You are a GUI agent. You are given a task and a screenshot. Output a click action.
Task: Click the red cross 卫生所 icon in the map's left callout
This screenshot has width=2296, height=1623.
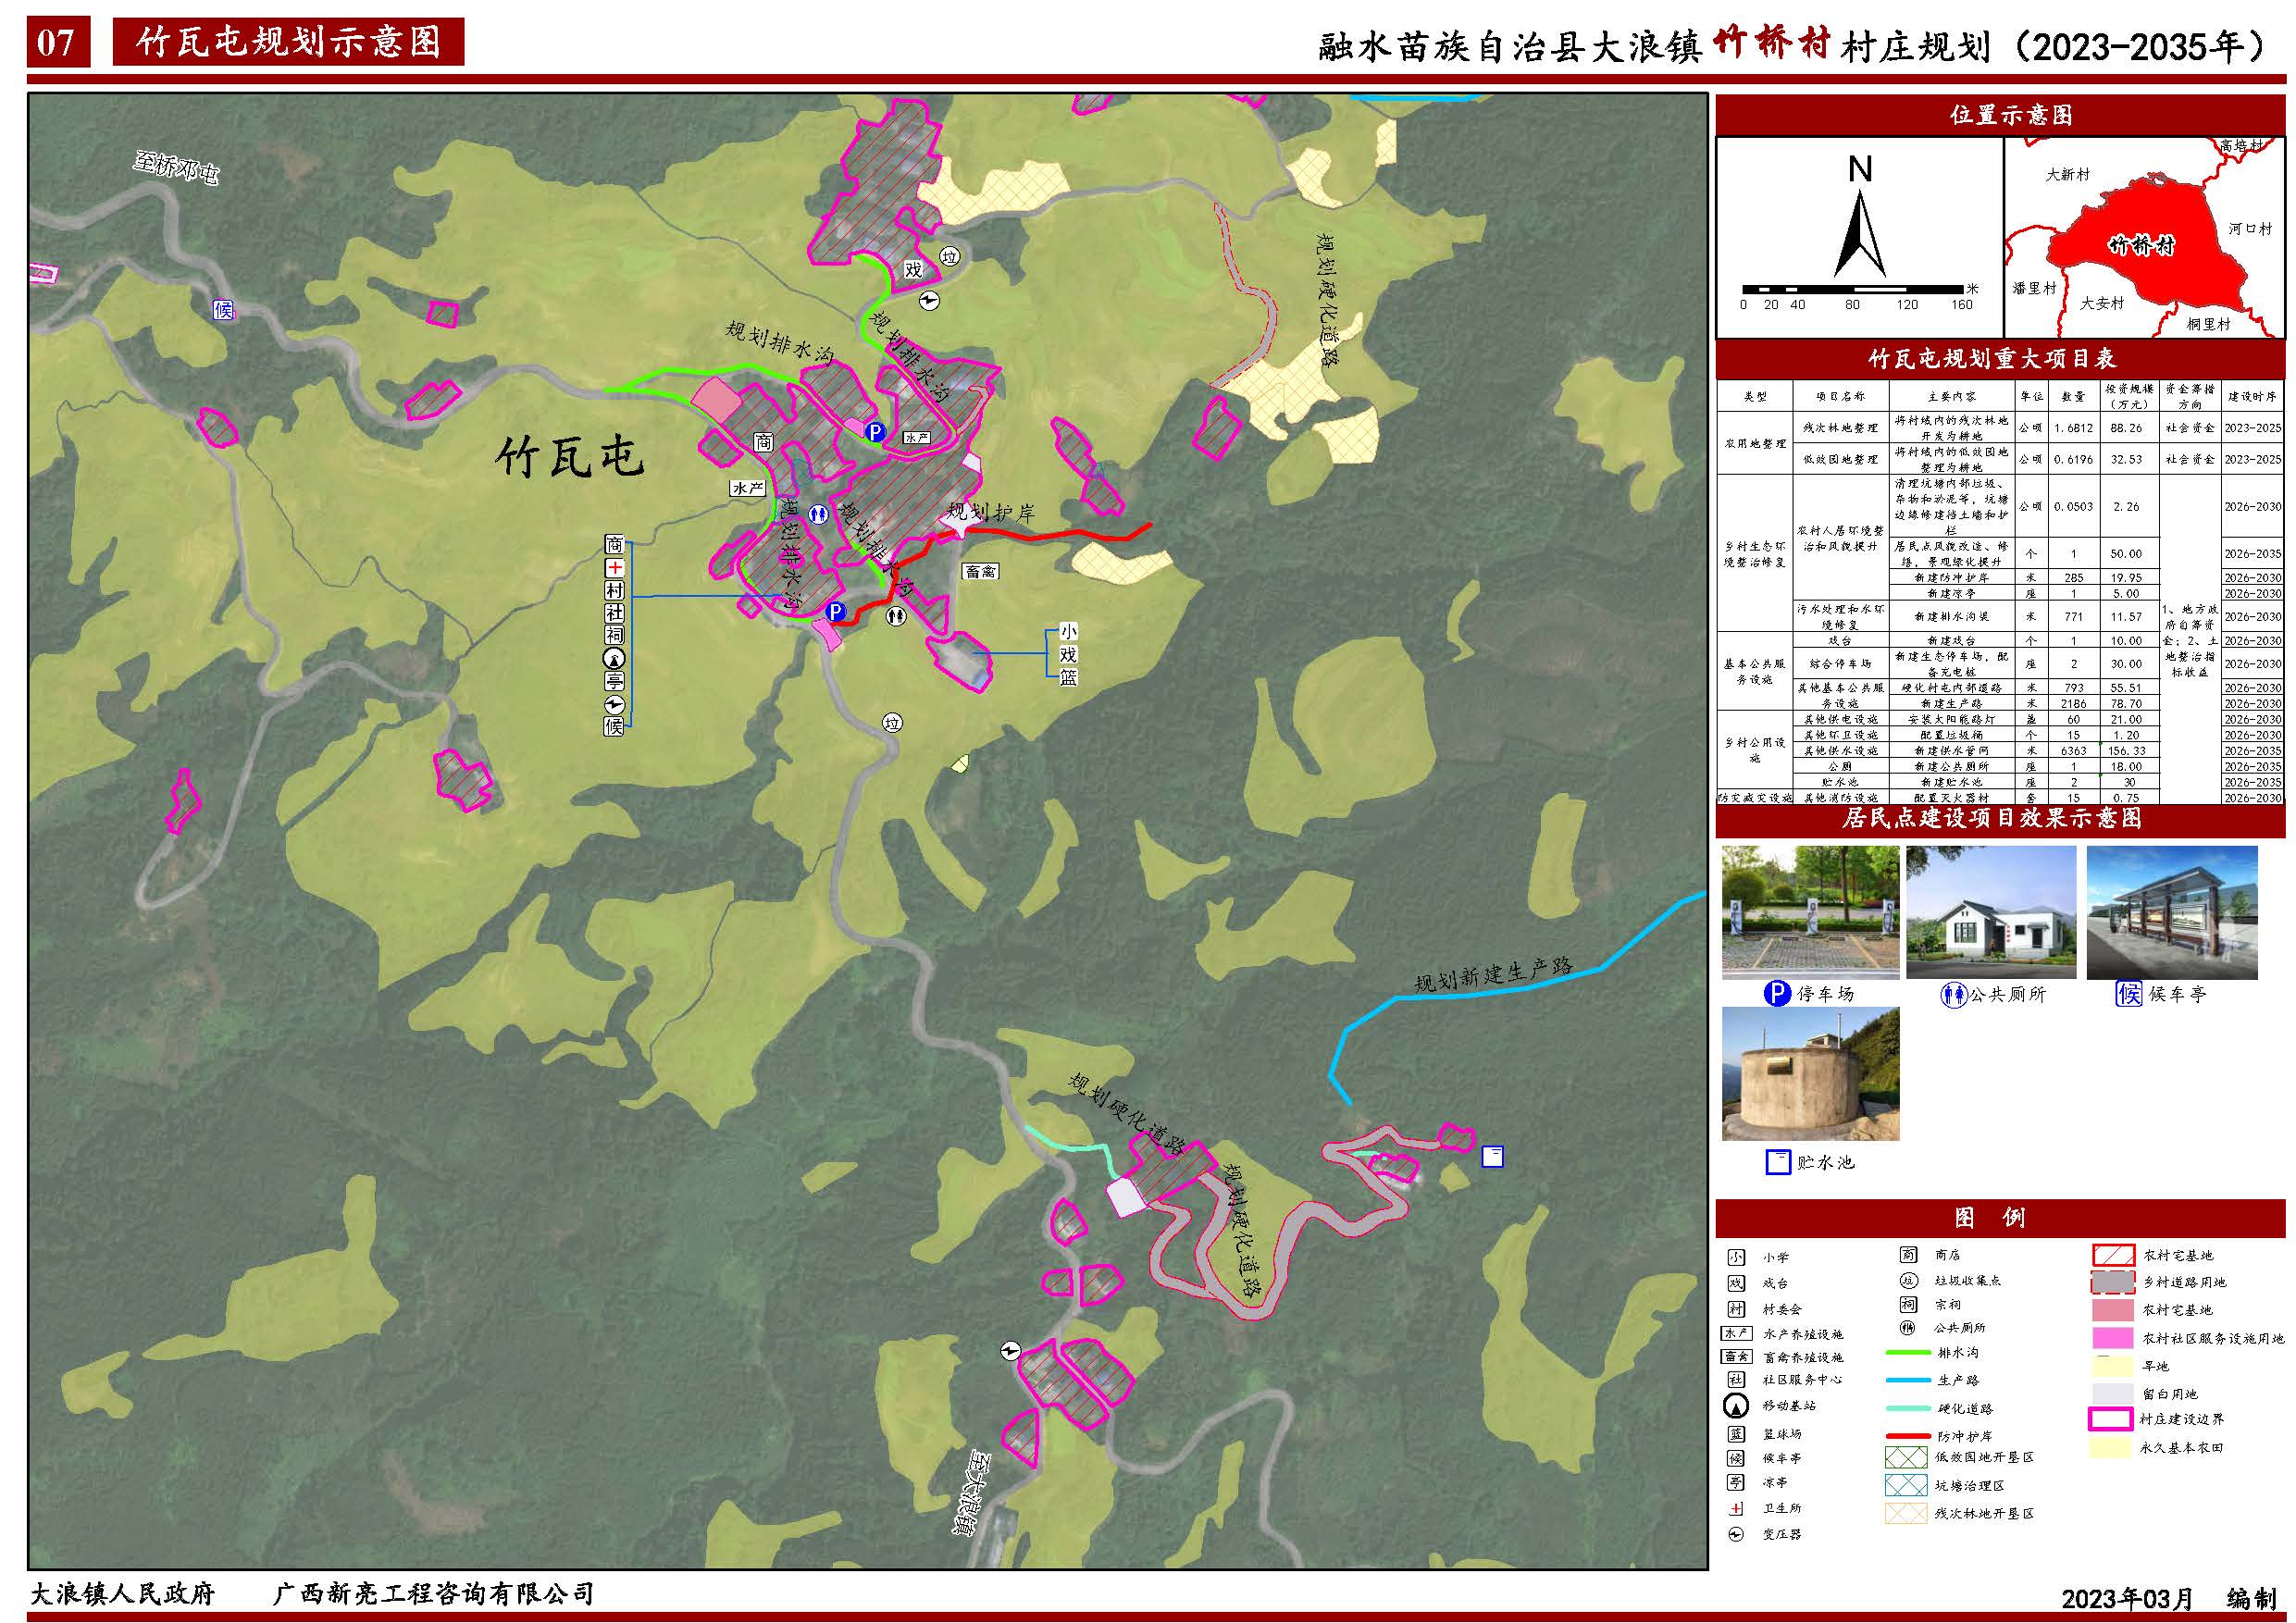click(614, 567)
